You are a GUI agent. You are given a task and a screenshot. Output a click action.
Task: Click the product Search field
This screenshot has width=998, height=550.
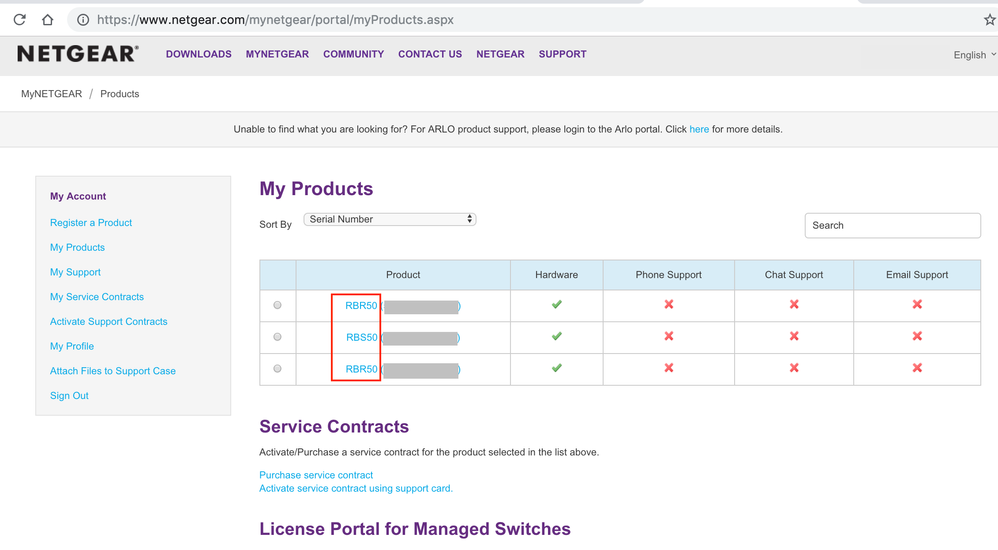[x=892, y=225]
